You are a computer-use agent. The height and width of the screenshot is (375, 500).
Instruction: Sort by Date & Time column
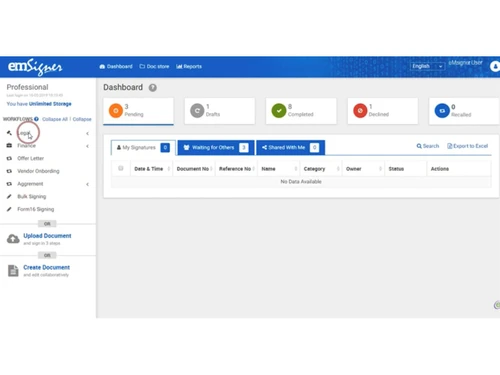point(151,169)
